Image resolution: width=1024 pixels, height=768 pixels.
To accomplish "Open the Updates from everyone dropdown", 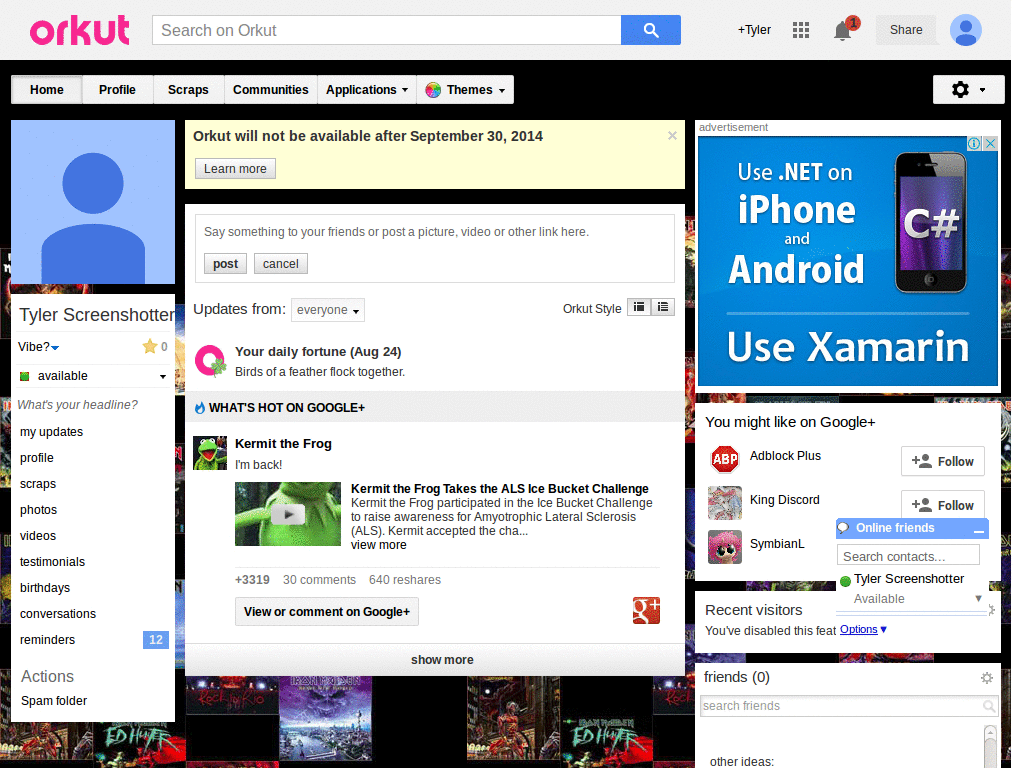I will [328, 310].
